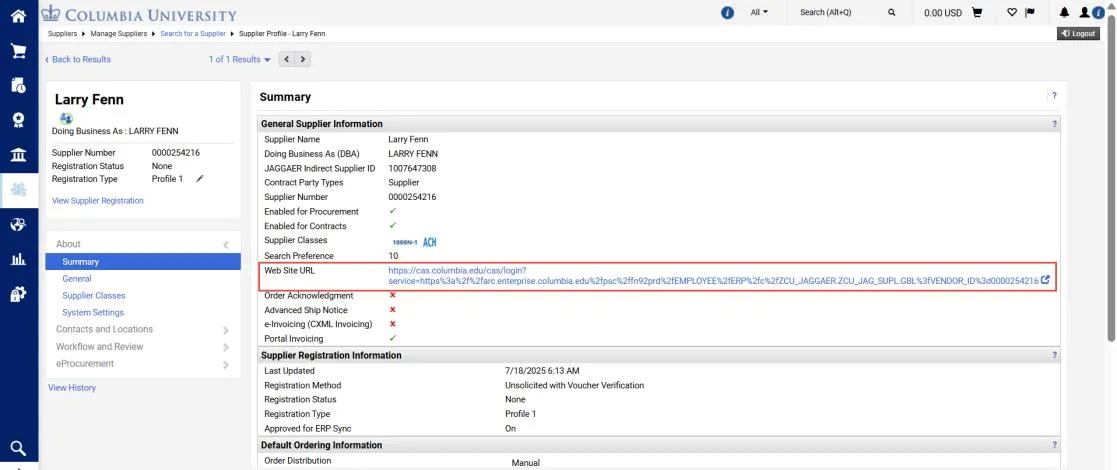The height and width of the screenshot is (470, 1117).
Task: Click the top search magnifier icon
Action: [892, 13]
